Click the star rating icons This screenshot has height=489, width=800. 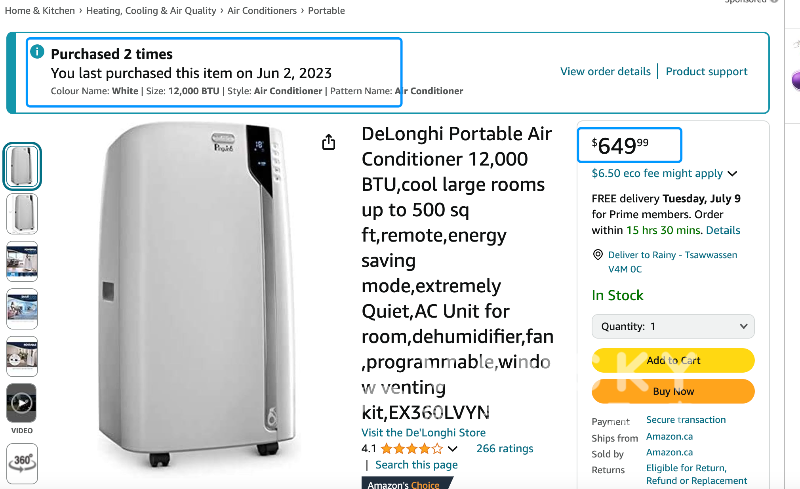[412, 449]
